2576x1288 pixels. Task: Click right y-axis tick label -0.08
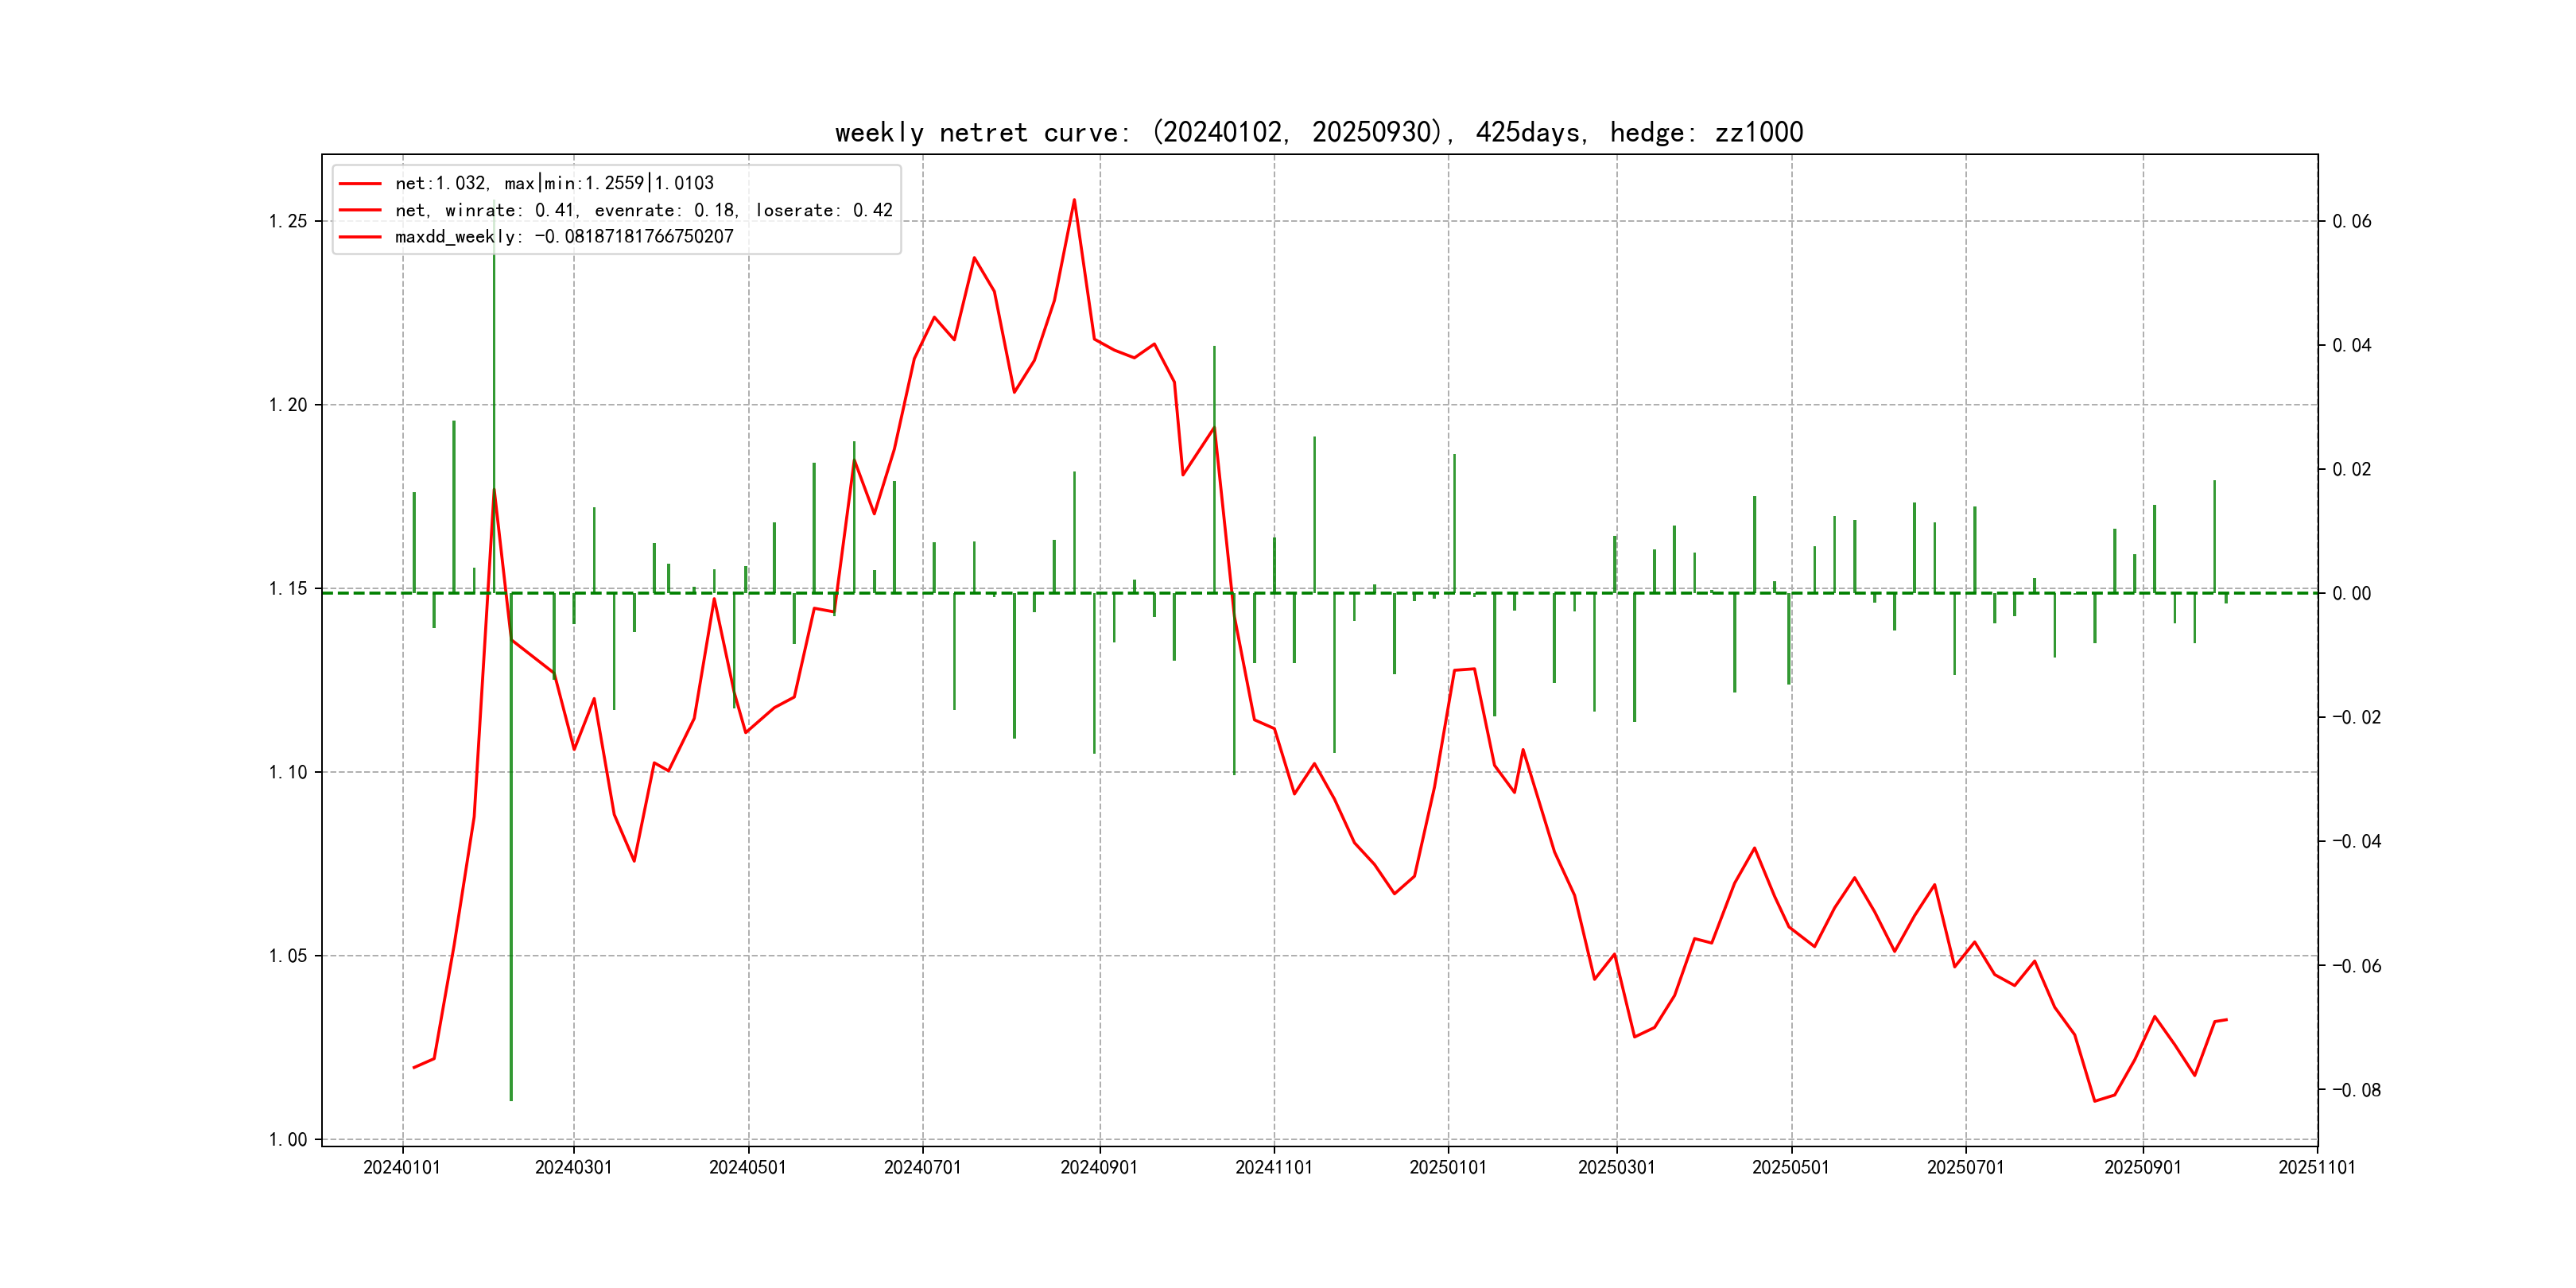pyautogui.click(x=2356, y=1090)
